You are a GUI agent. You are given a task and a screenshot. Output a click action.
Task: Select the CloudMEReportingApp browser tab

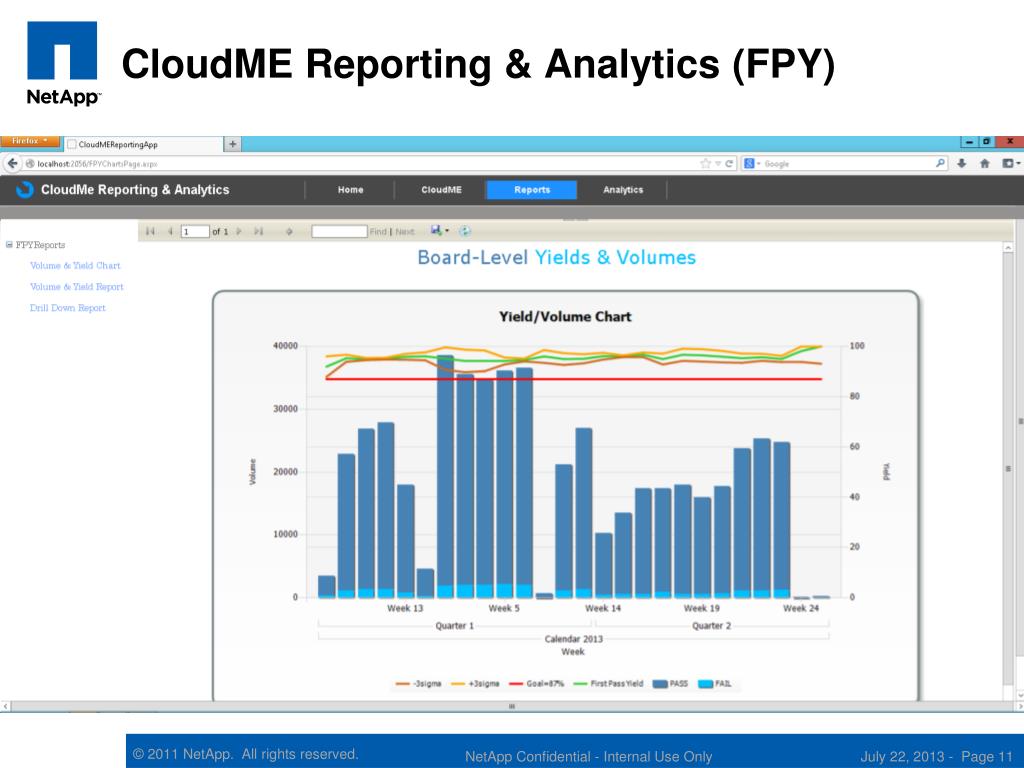pyautogui.click(x=144, y=144)
